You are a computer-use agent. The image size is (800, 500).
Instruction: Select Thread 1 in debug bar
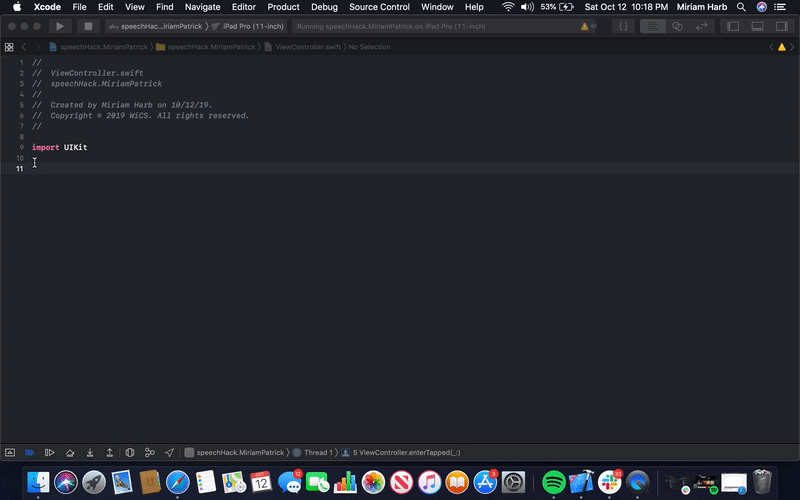[313, 453]
